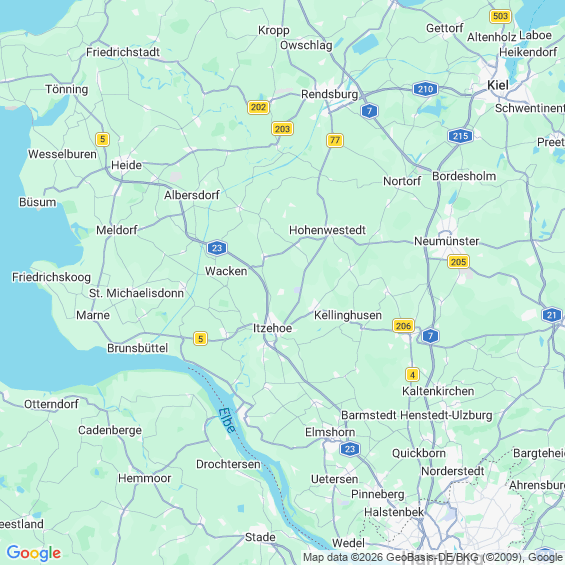This screenshot has width=565, height=565.
Task: Click the Brunsbüttel town label
Action: [138, 348]
